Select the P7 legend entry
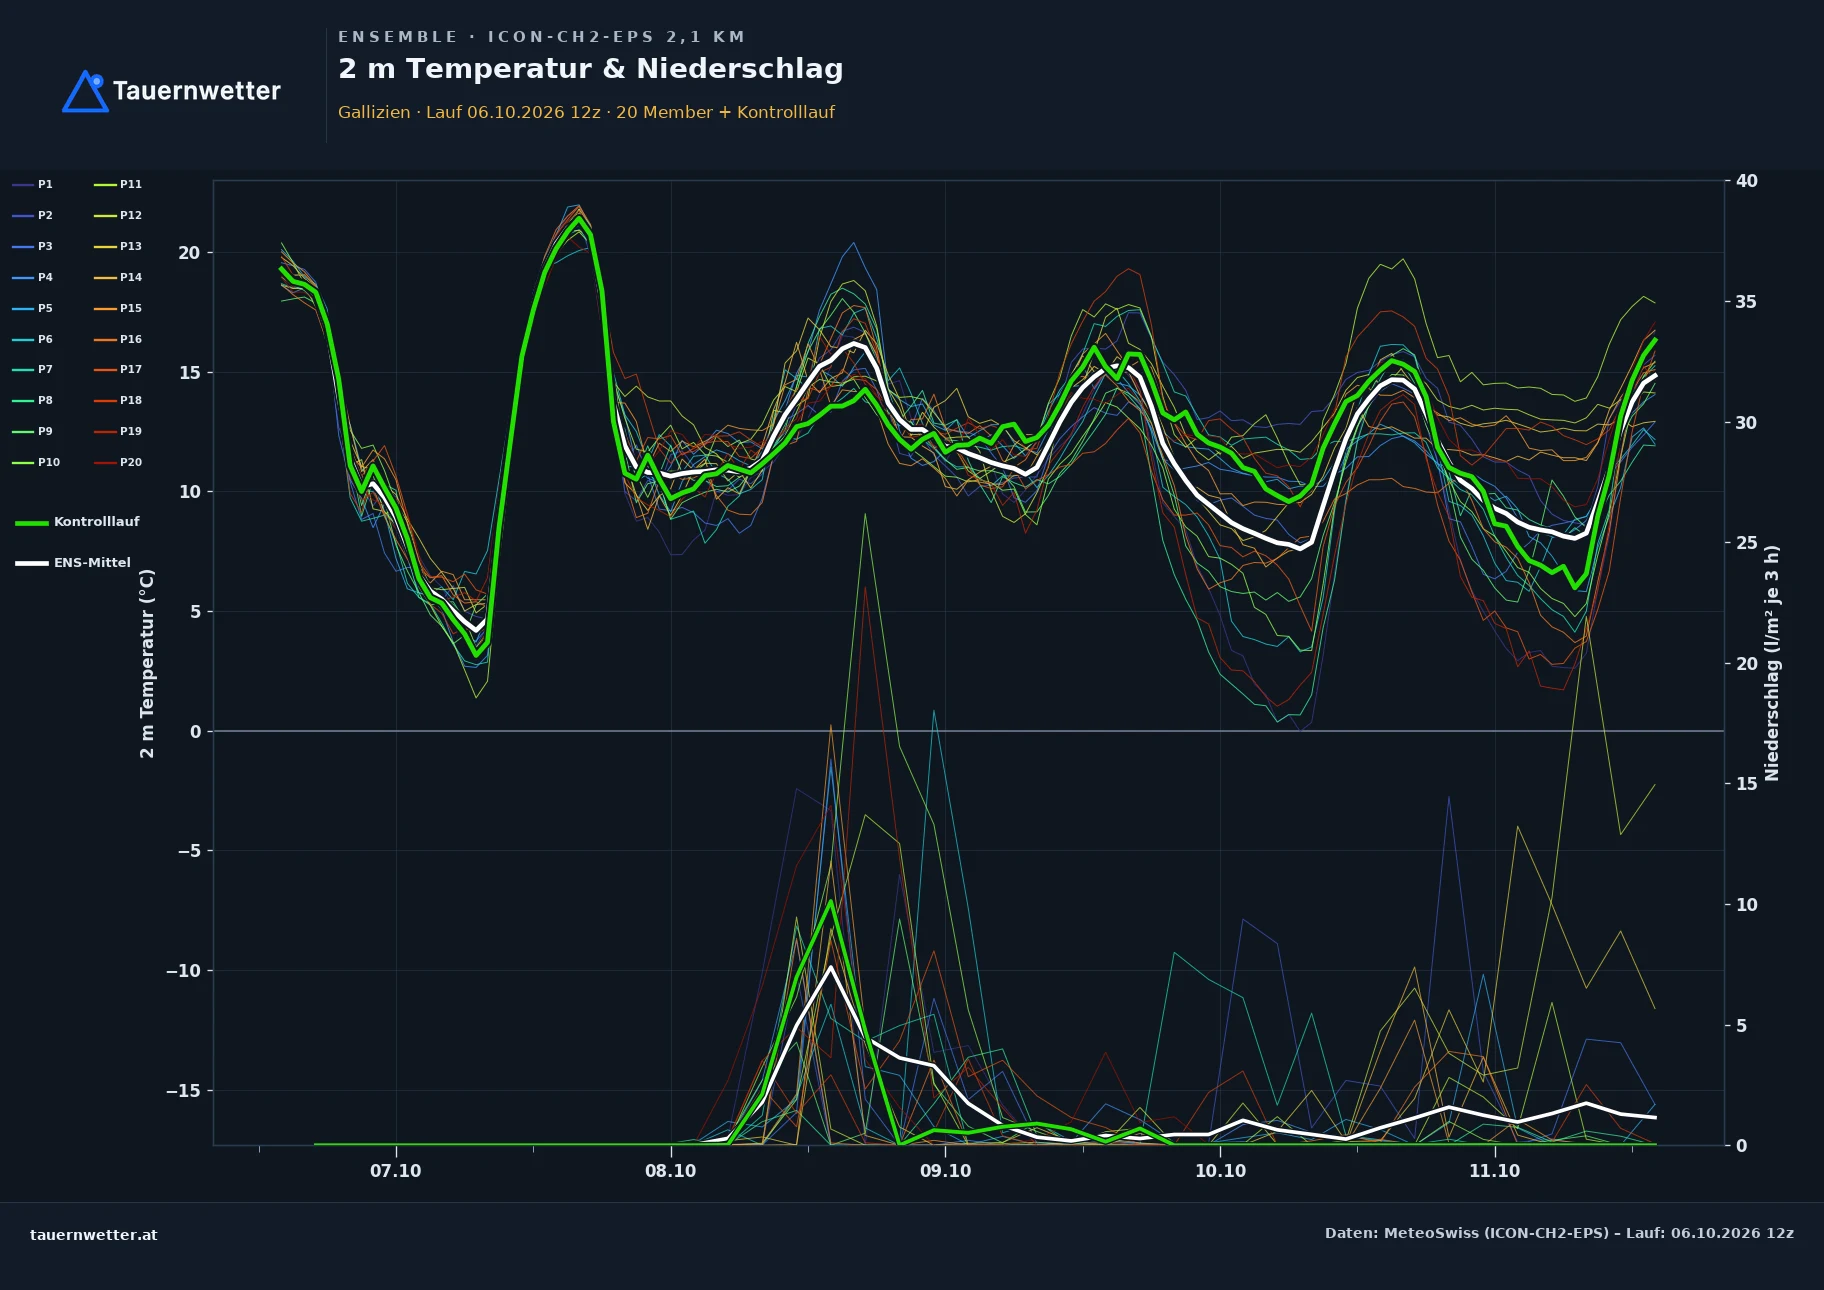This screenshot has width=1824, height=1290. pos(33,369)
